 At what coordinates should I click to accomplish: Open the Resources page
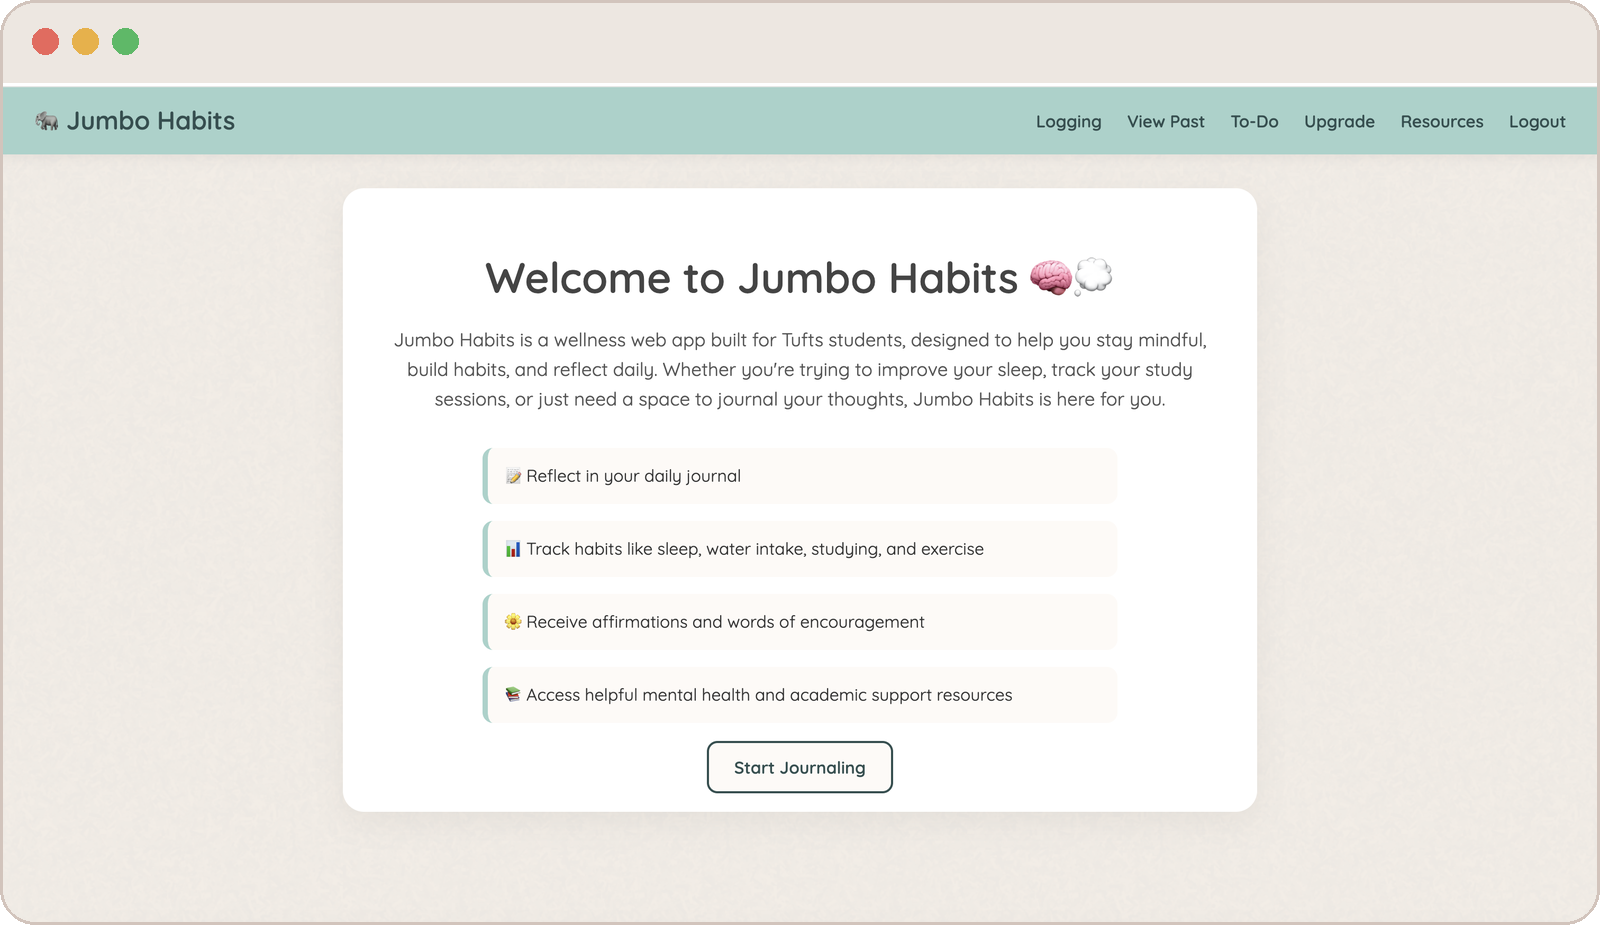1441,122
